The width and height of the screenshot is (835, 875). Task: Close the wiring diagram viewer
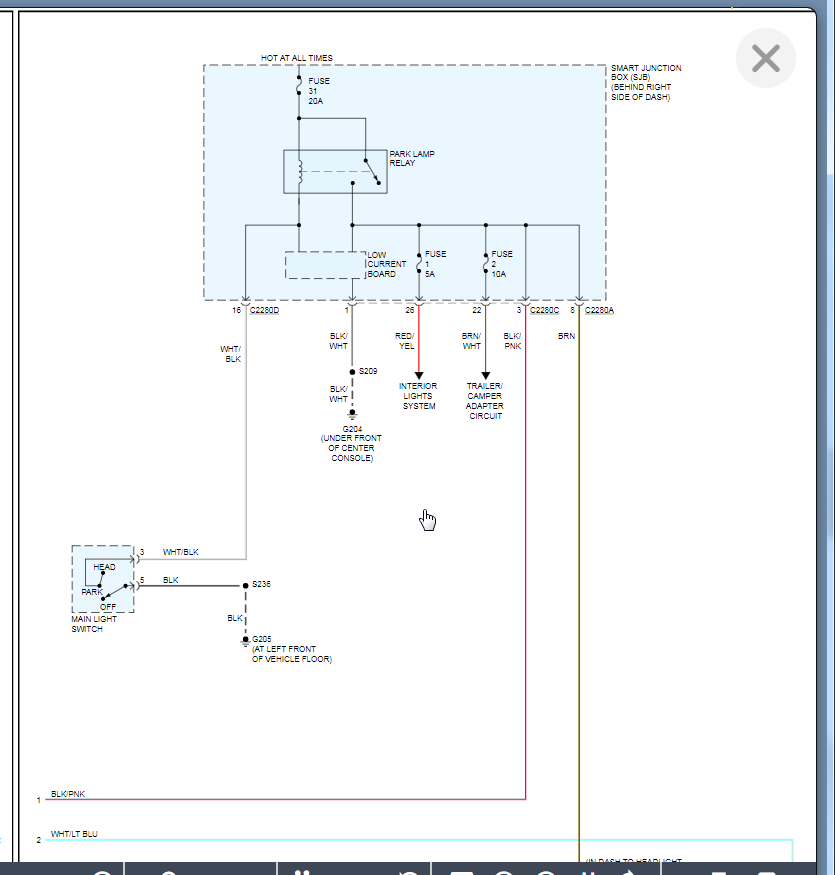(765, 58)
